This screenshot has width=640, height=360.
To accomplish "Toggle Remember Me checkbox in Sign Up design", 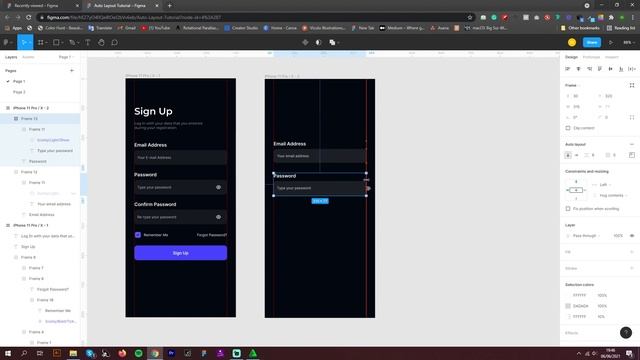I will coord(138,235).
